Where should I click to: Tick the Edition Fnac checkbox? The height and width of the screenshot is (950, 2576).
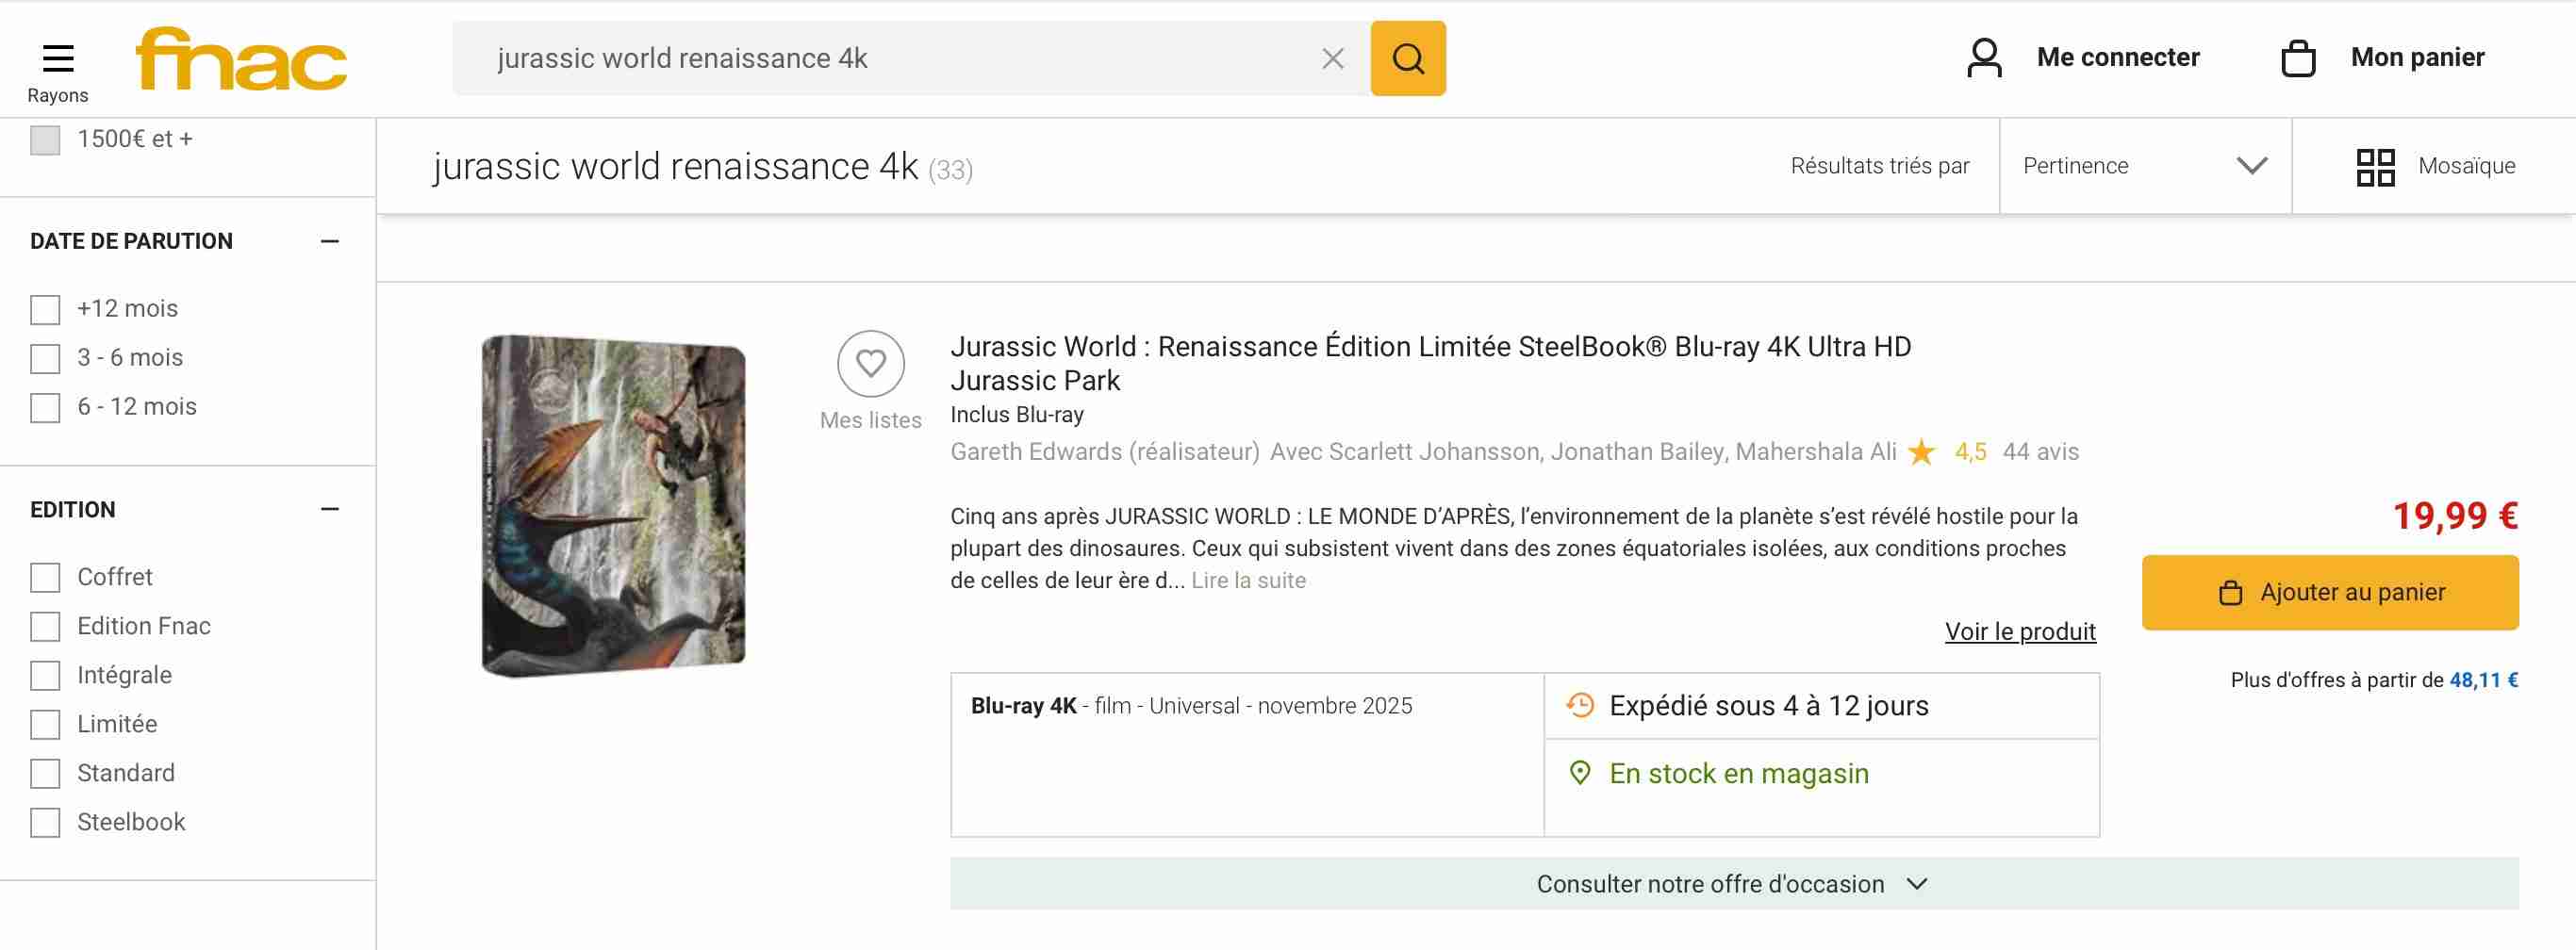pos(45,627)
